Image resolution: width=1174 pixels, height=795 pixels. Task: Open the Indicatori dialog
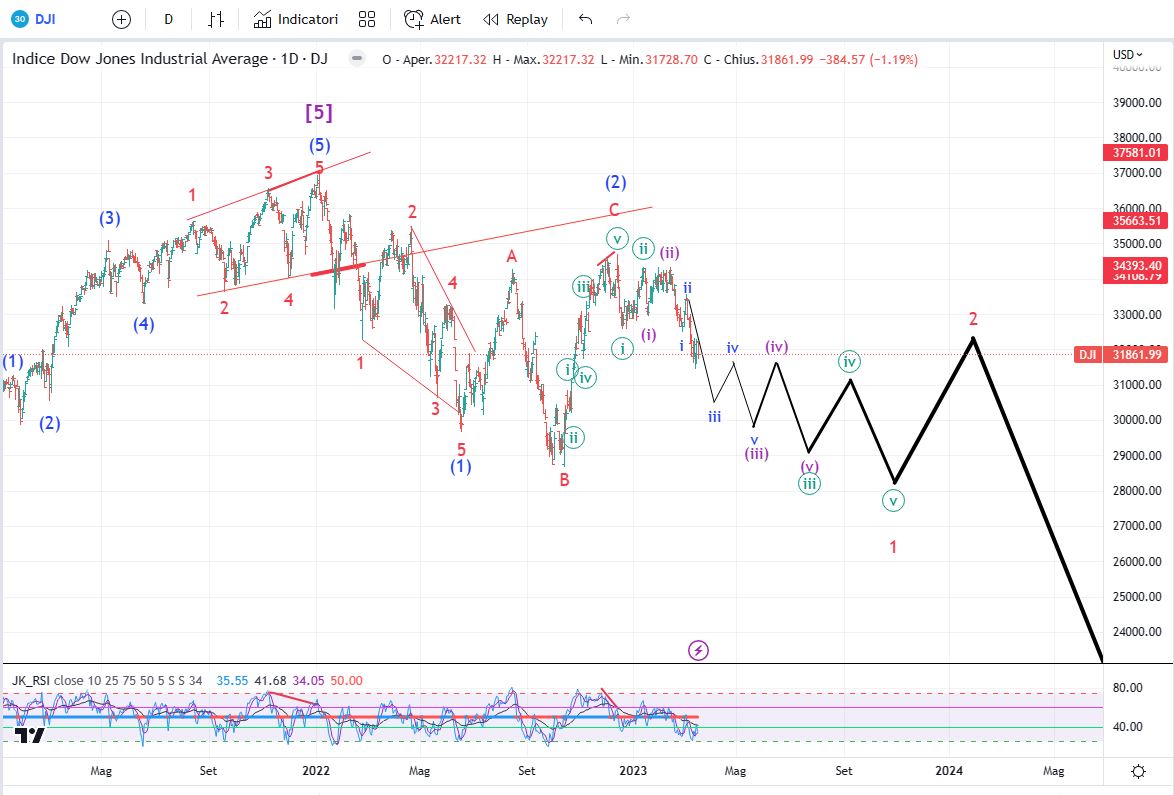296,19
